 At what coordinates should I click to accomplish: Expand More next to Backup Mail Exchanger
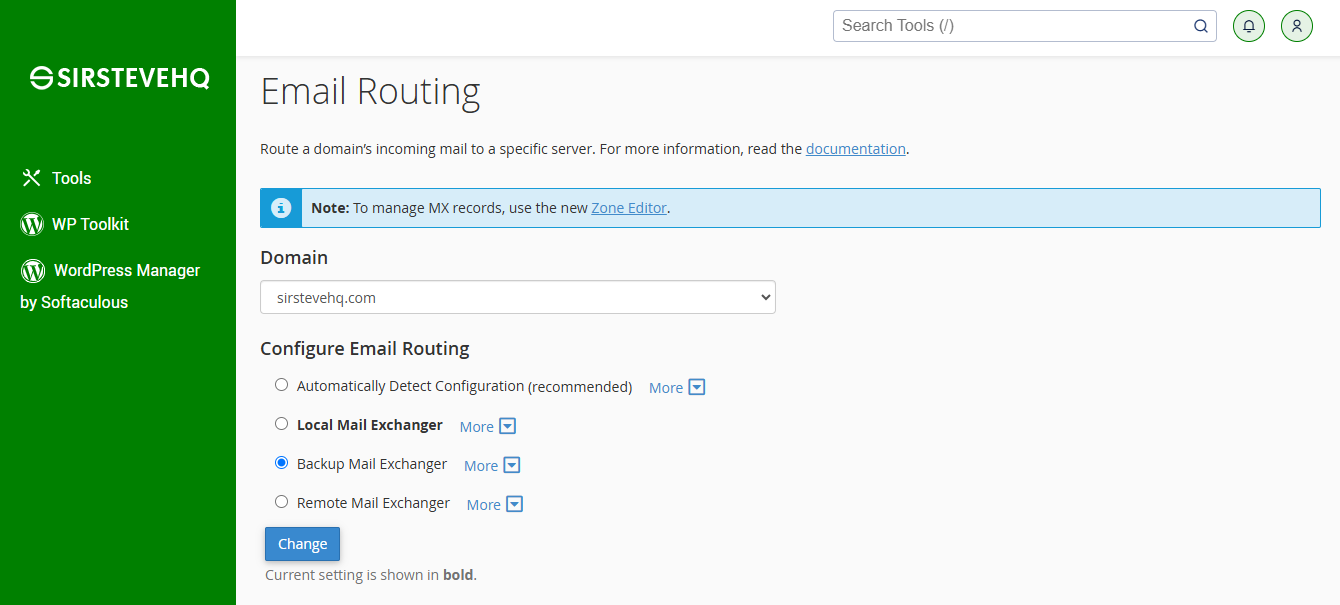[492, 465]
